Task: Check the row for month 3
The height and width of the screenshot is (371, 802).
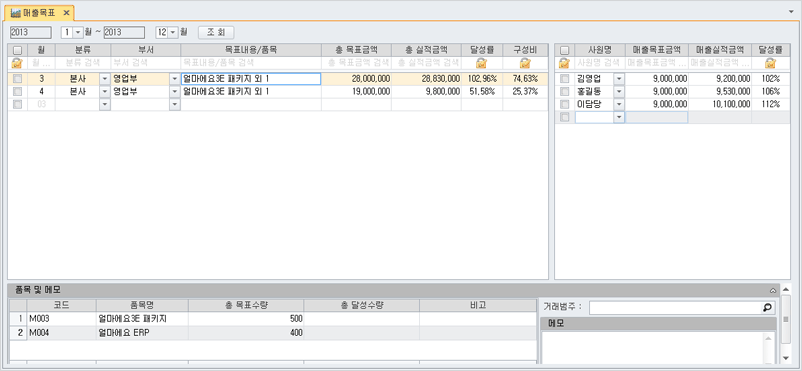Action: [17, 79]
